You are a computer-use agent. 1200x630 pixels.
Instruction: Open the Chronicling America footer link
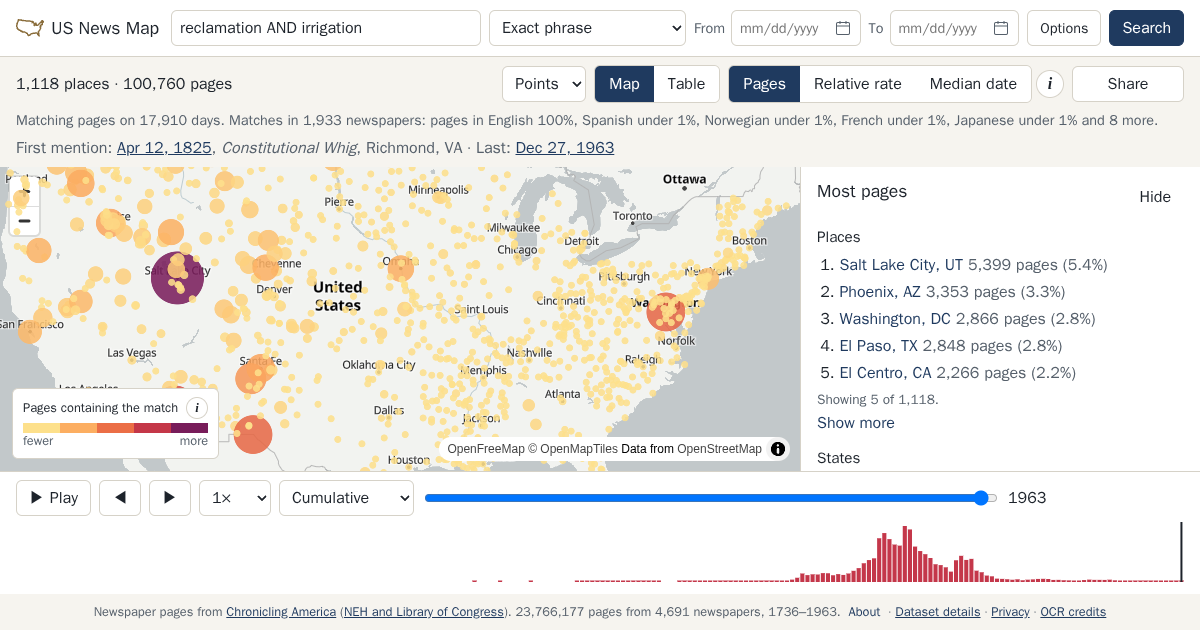(x=281, y=612)
